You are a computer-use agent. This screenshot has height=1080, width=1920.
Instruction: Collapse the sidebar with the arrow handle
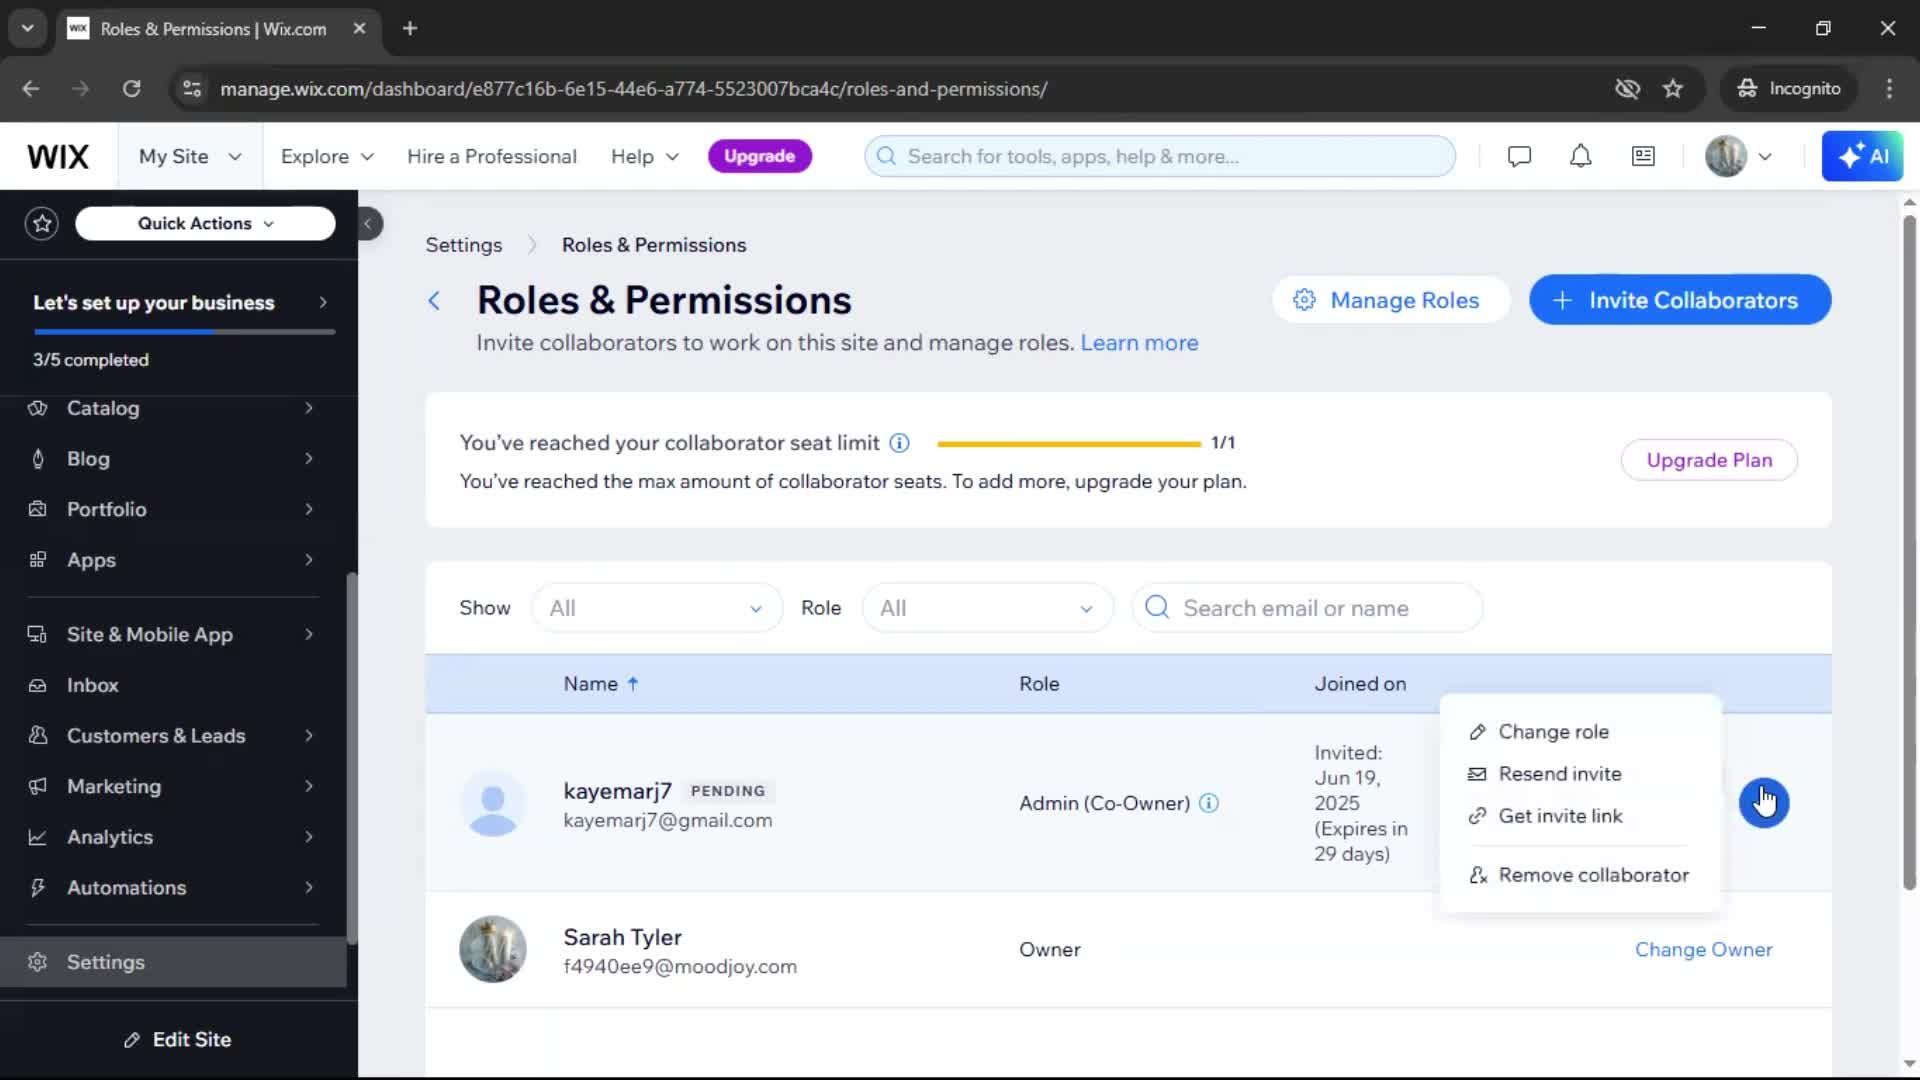pyautogui.click(x=368, y=224)
